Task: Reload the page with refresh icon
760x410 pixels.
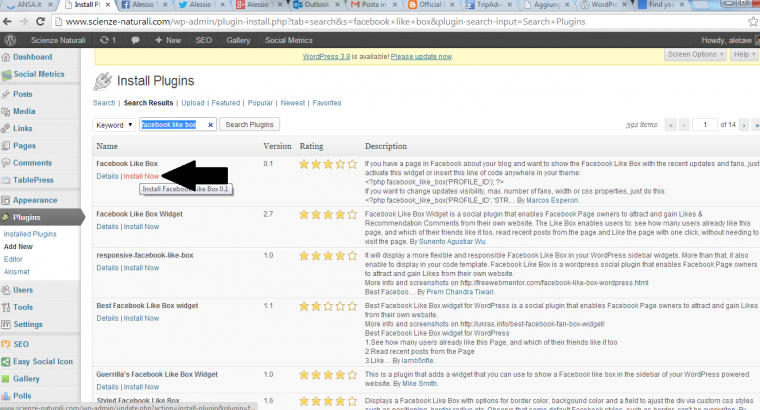Action: pos(41,22)
